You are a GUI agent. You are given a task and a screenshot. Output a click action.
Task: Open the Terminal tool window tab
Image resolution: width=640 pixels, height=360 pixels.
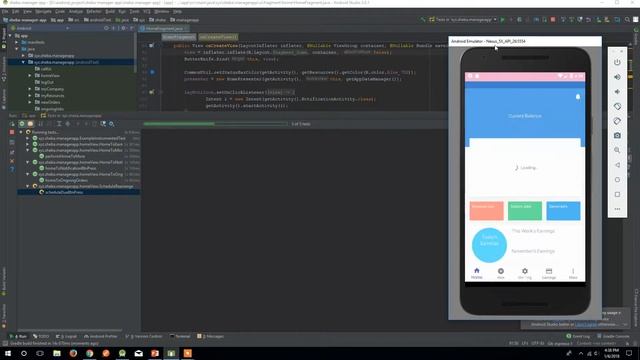tap(180, 336)
